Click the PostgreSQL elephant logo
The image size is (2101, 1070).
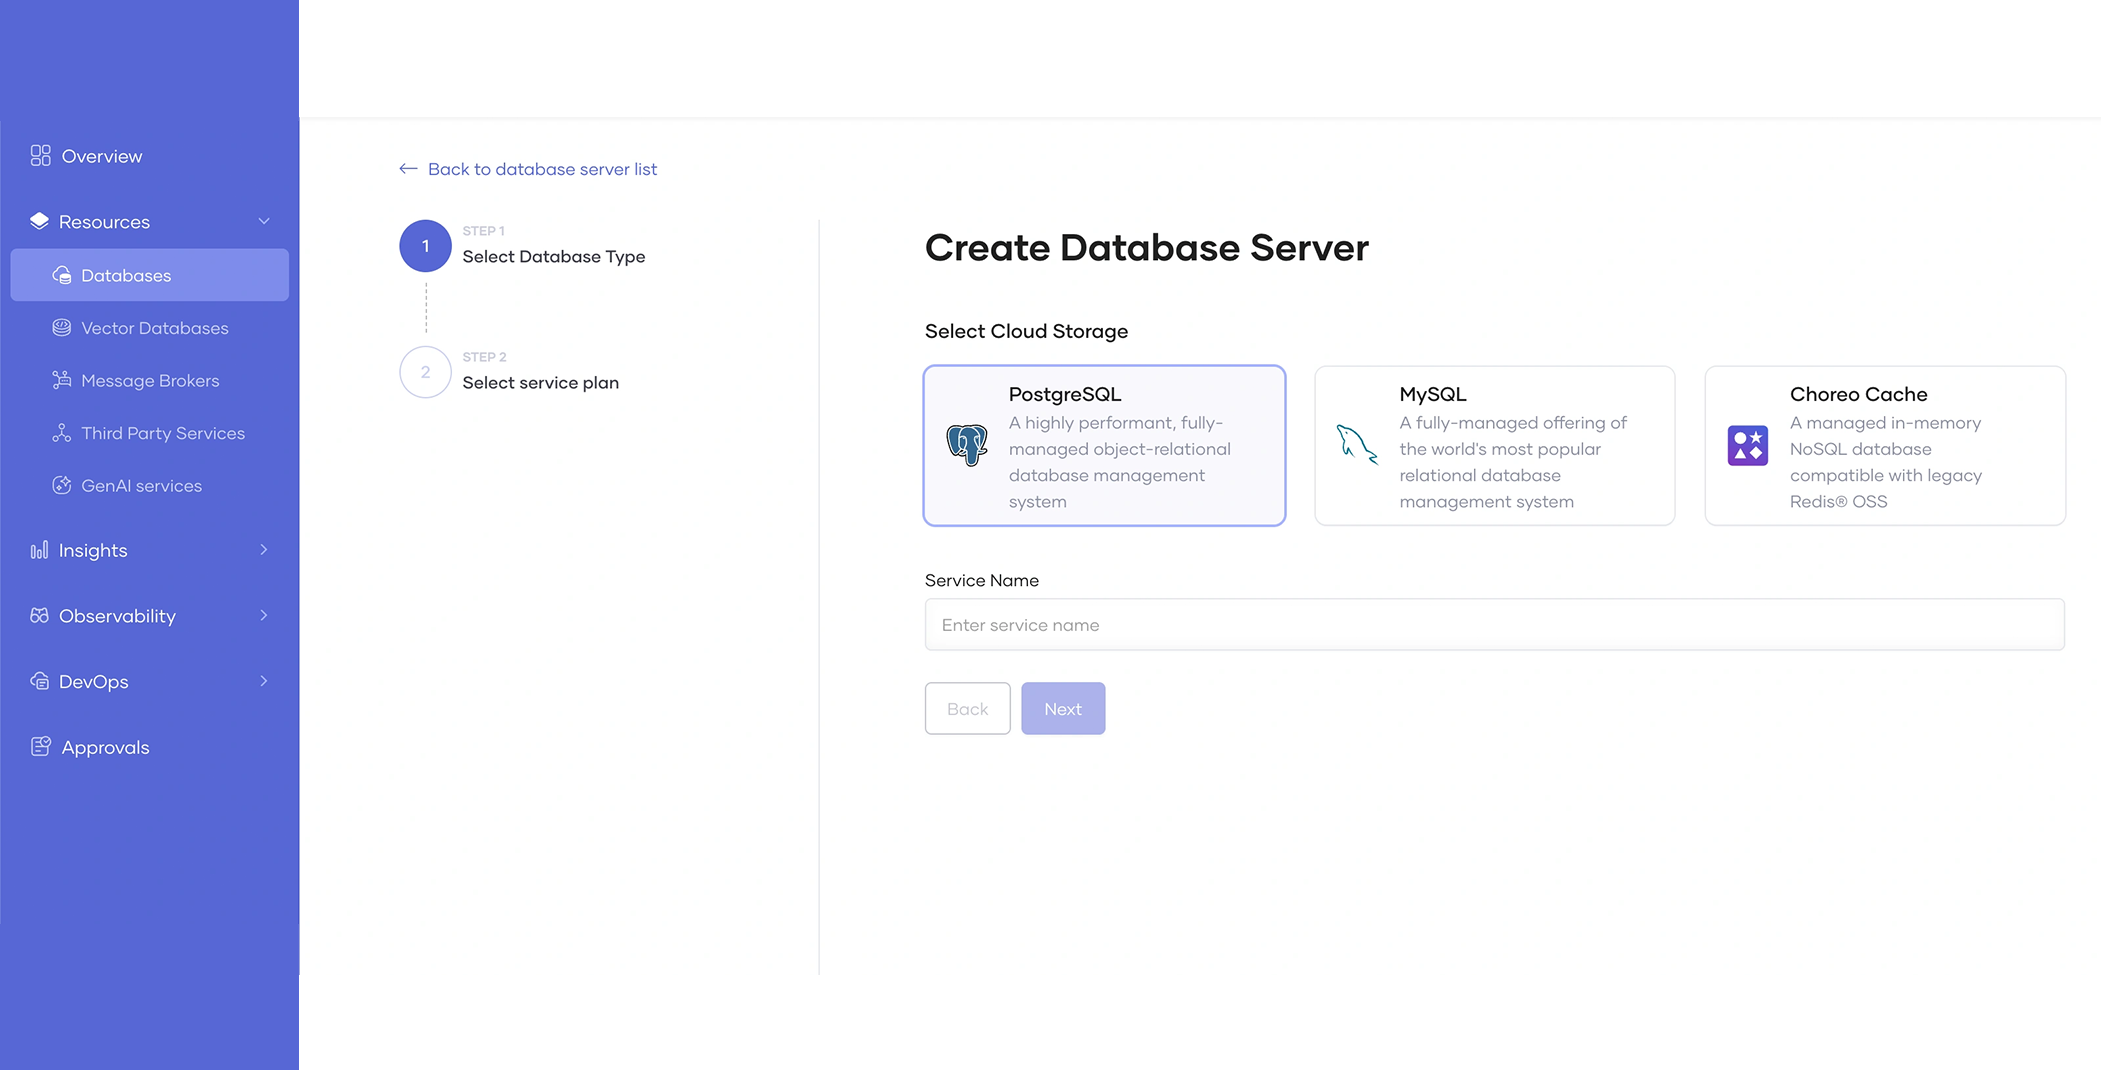(967, 445)
